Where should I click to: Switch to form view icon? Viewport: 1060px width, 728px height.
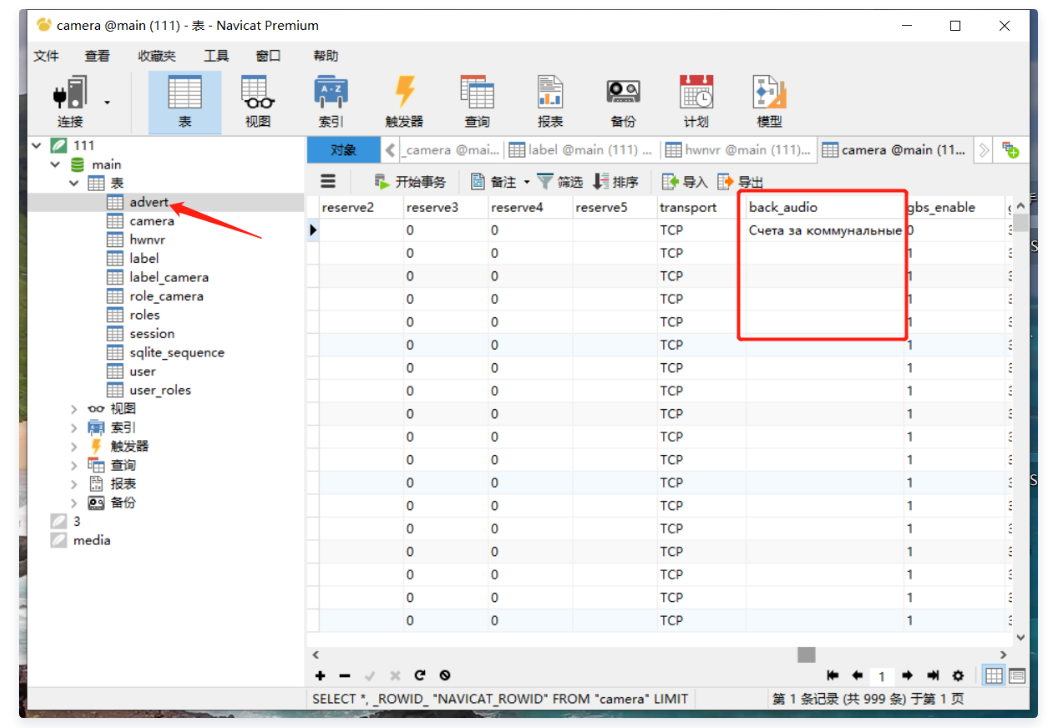(x=1017, y=675)
